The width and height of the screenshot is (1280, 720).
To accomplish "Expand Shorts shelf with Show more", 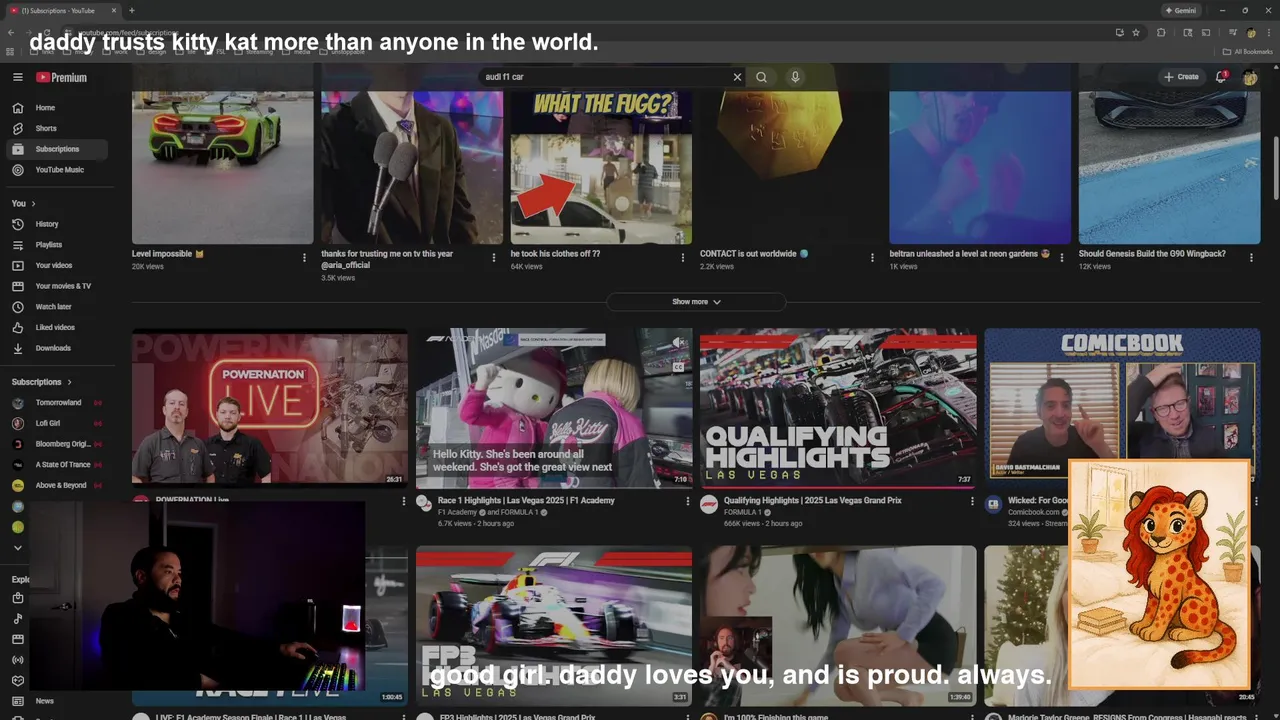I will pos(696,302).
